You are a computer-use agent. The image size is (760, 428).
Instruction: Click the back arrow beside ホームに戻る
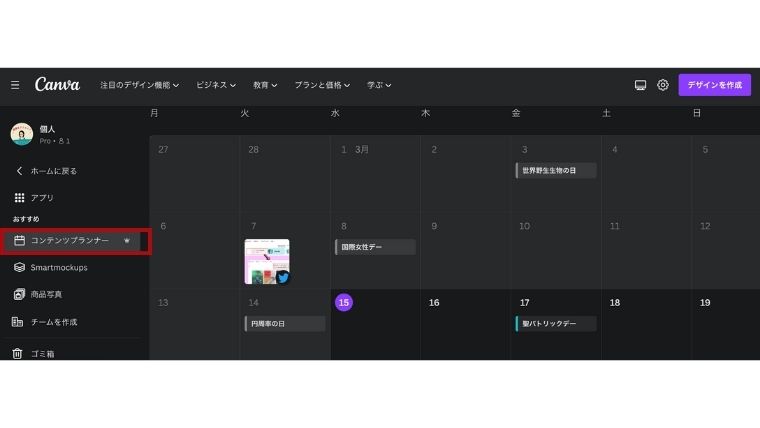[19, 171]
